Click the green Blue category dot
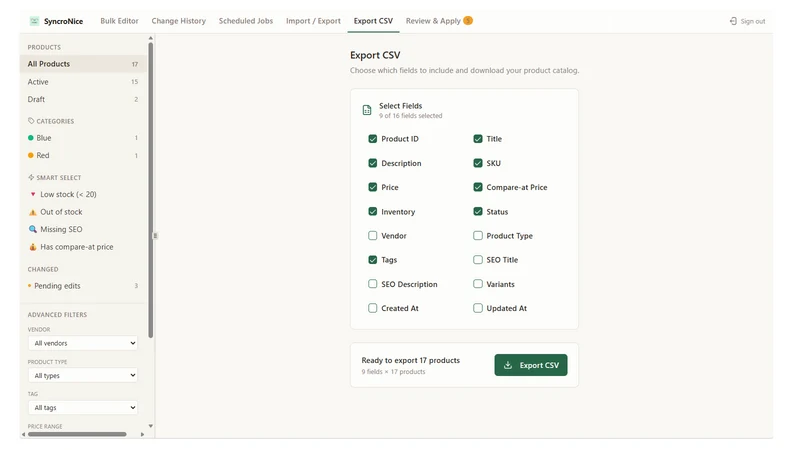The width and height of the screenshot is (800, 450). pos(31,138)
